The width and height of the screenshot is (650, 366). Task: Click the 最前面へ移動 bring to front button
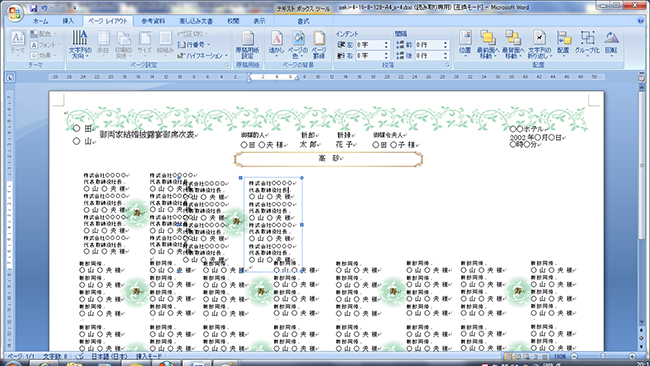tap(488, 44)
